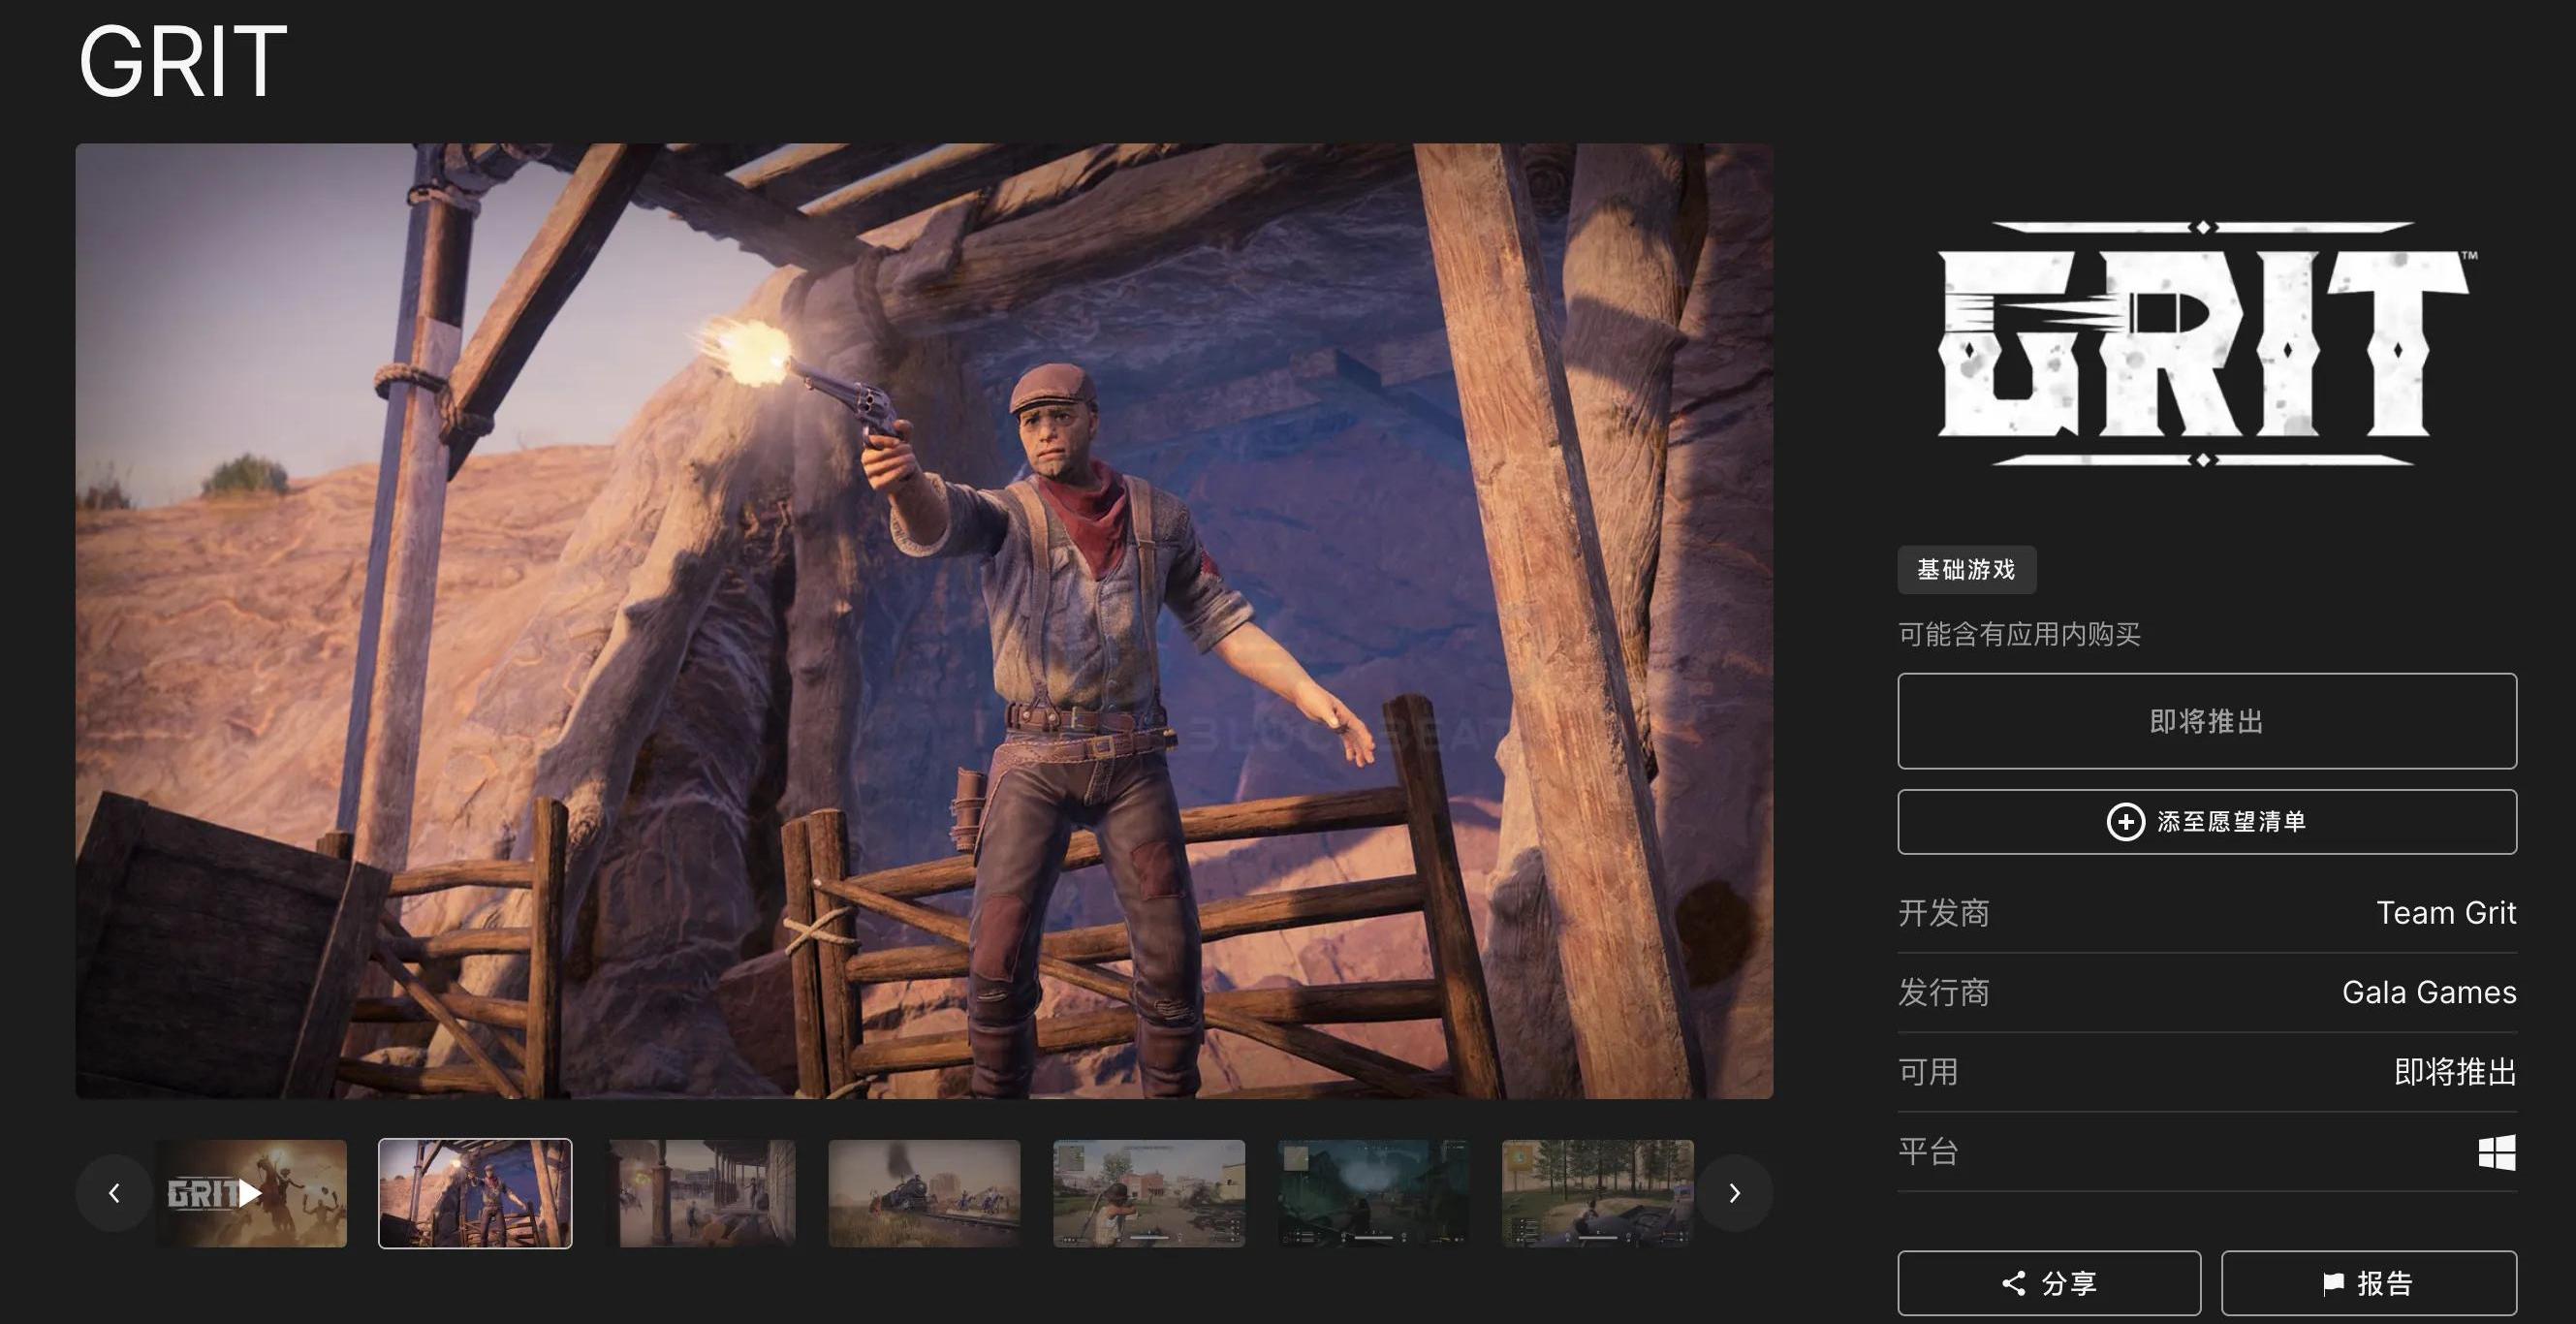
Task: Click the main gunslinger screenshot image
Action: [x=924, y=621]
